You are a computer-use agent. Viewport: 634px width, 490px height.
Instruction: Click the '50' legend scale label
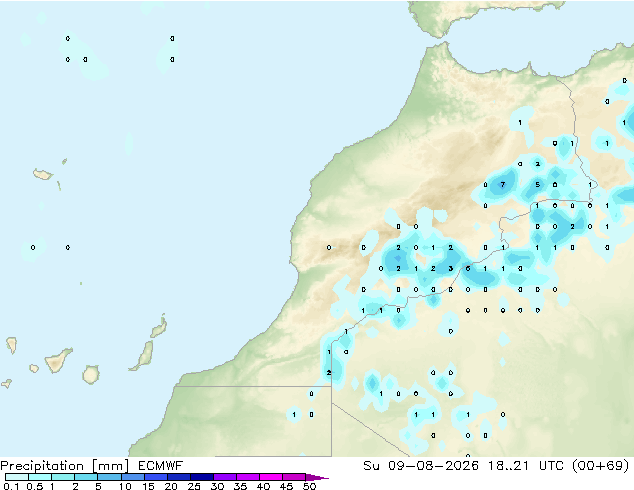click(309, 486)
